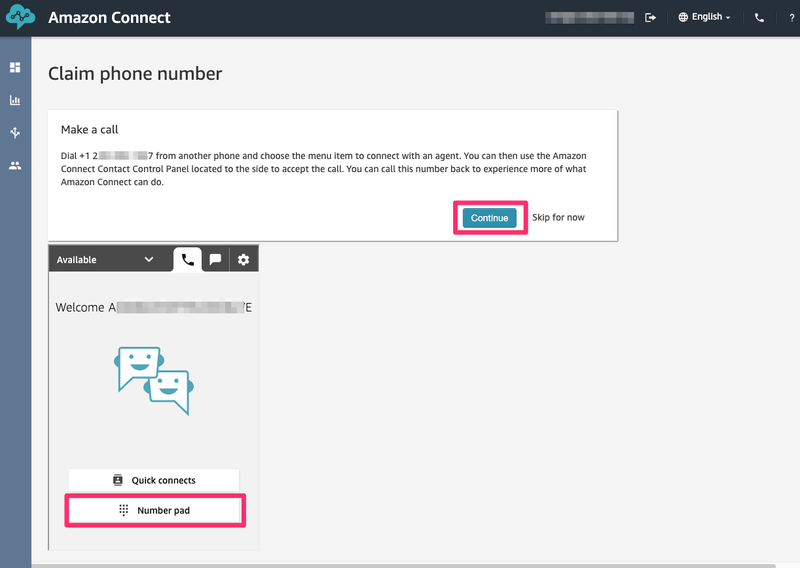Click the help question mark icon
The height and width of the screenshot is (568, 800).
point(791,18)
